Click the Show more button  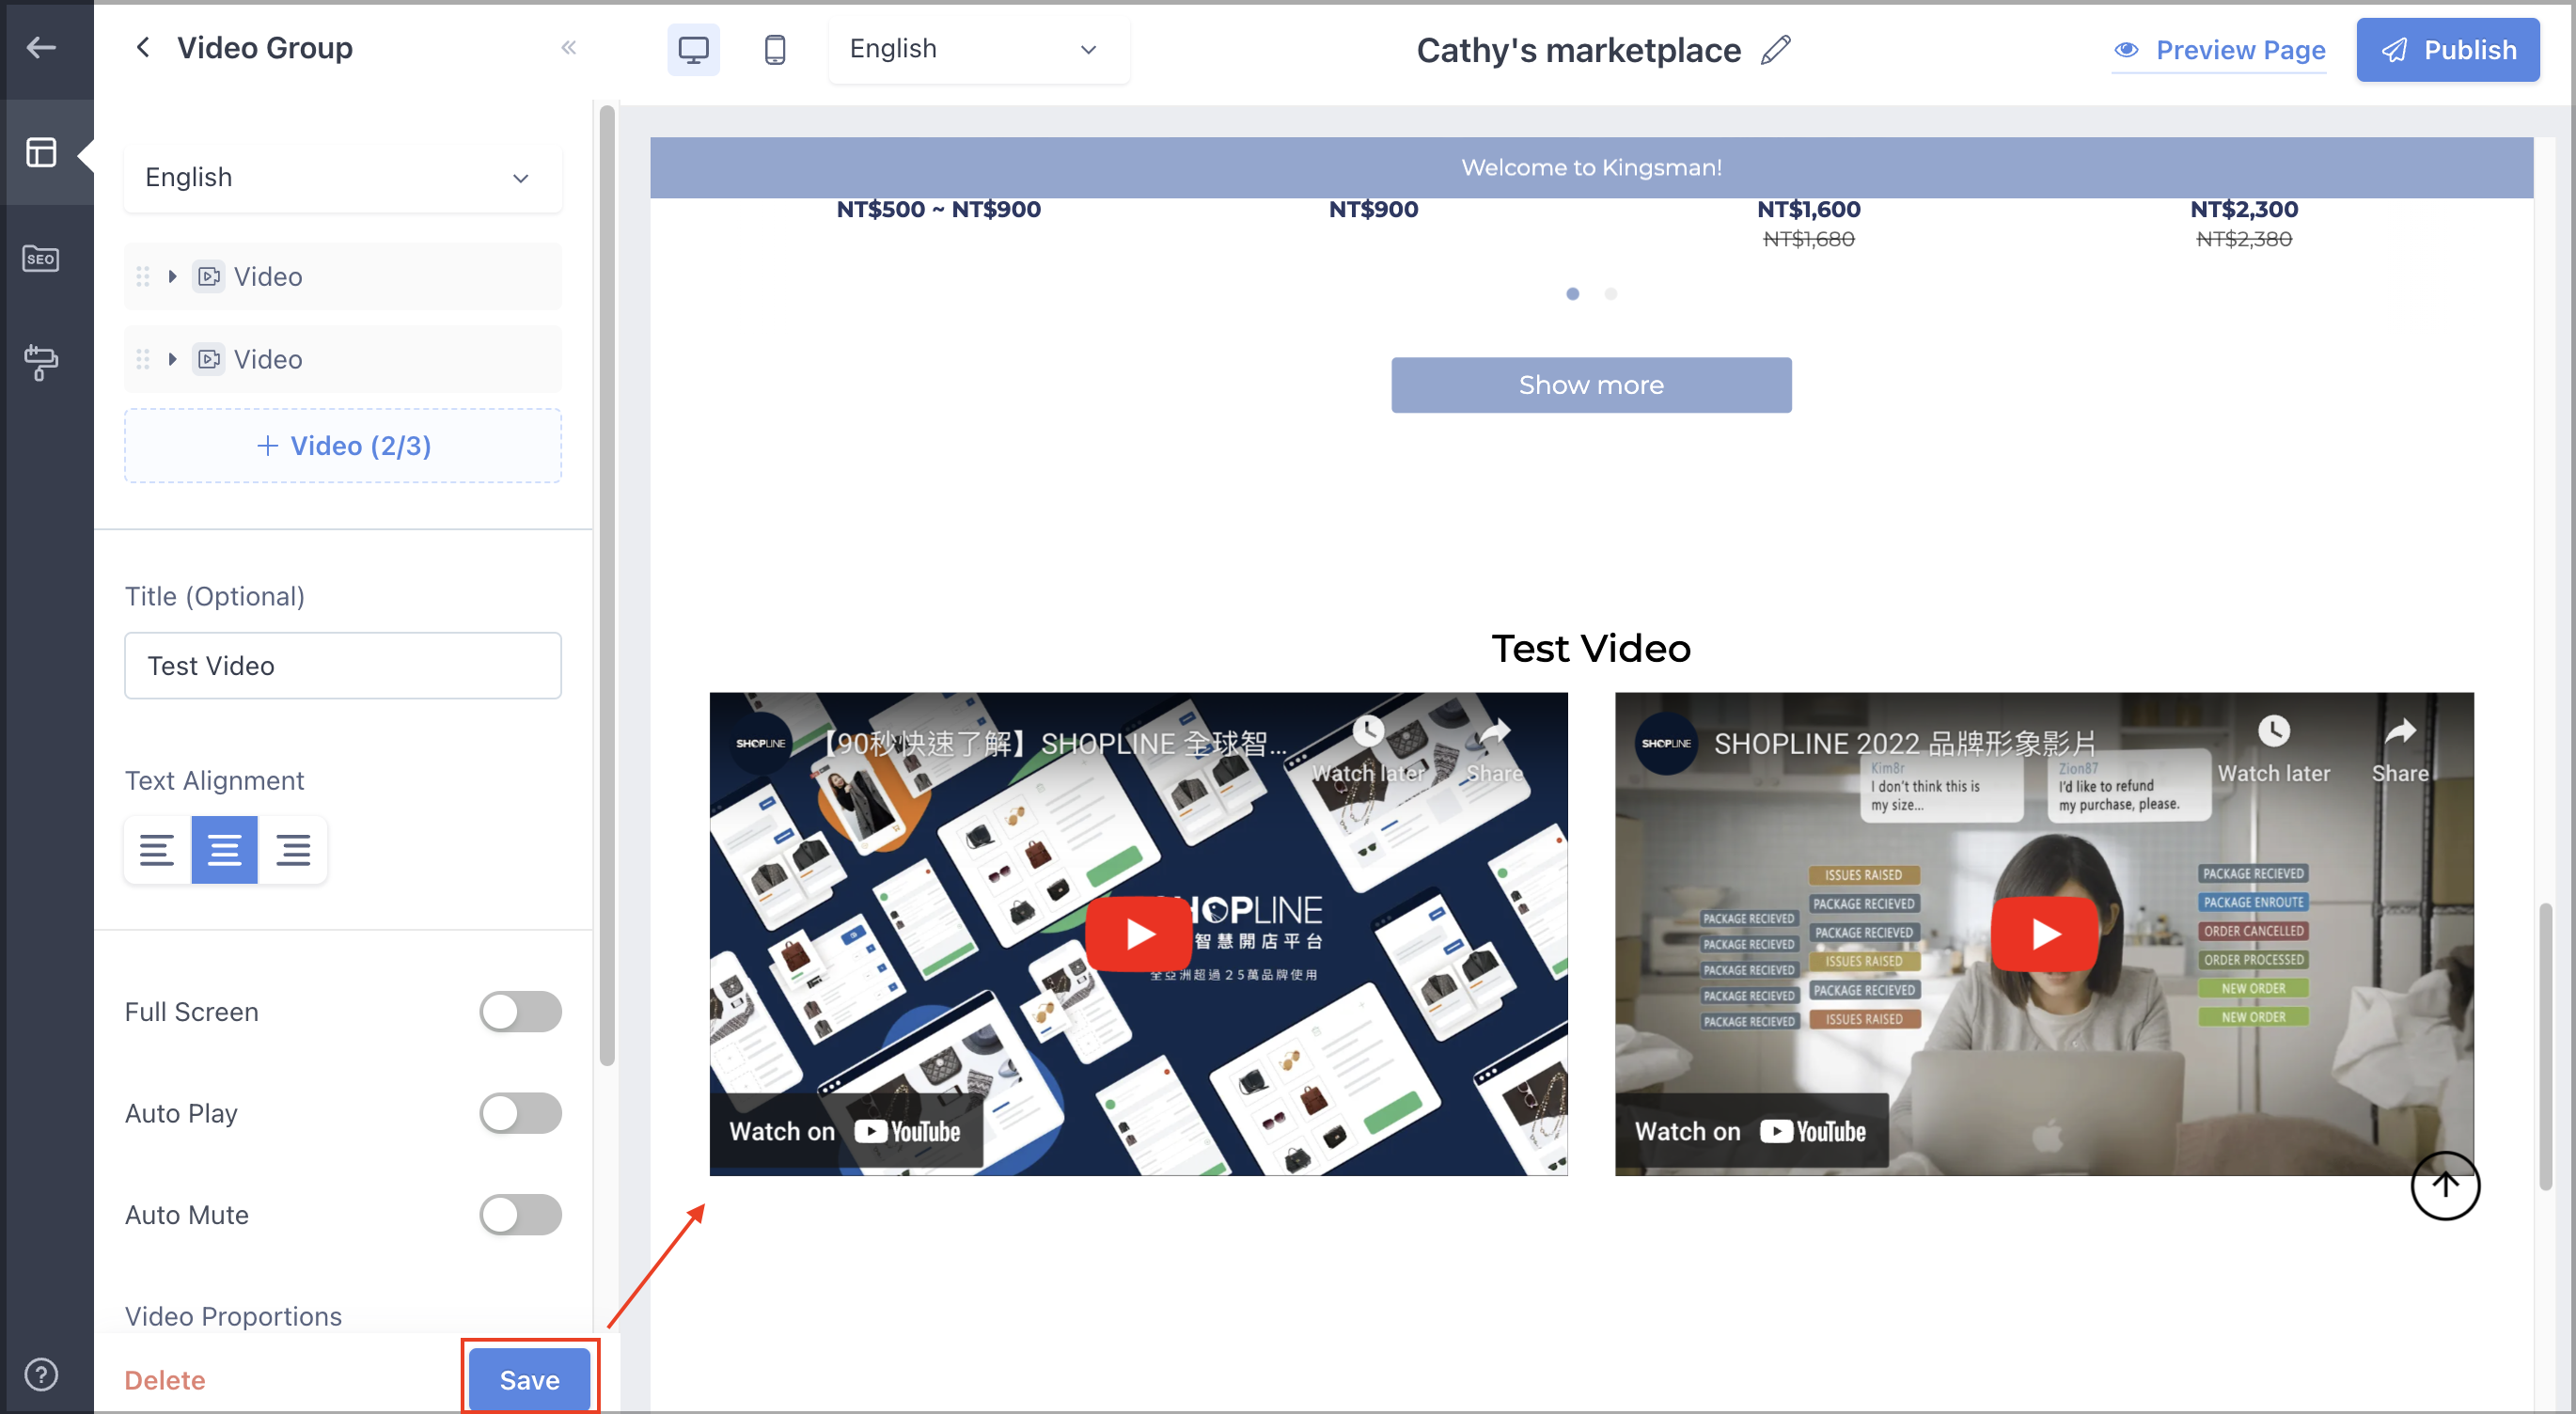pyautogui.click(x=1591, y=385)
